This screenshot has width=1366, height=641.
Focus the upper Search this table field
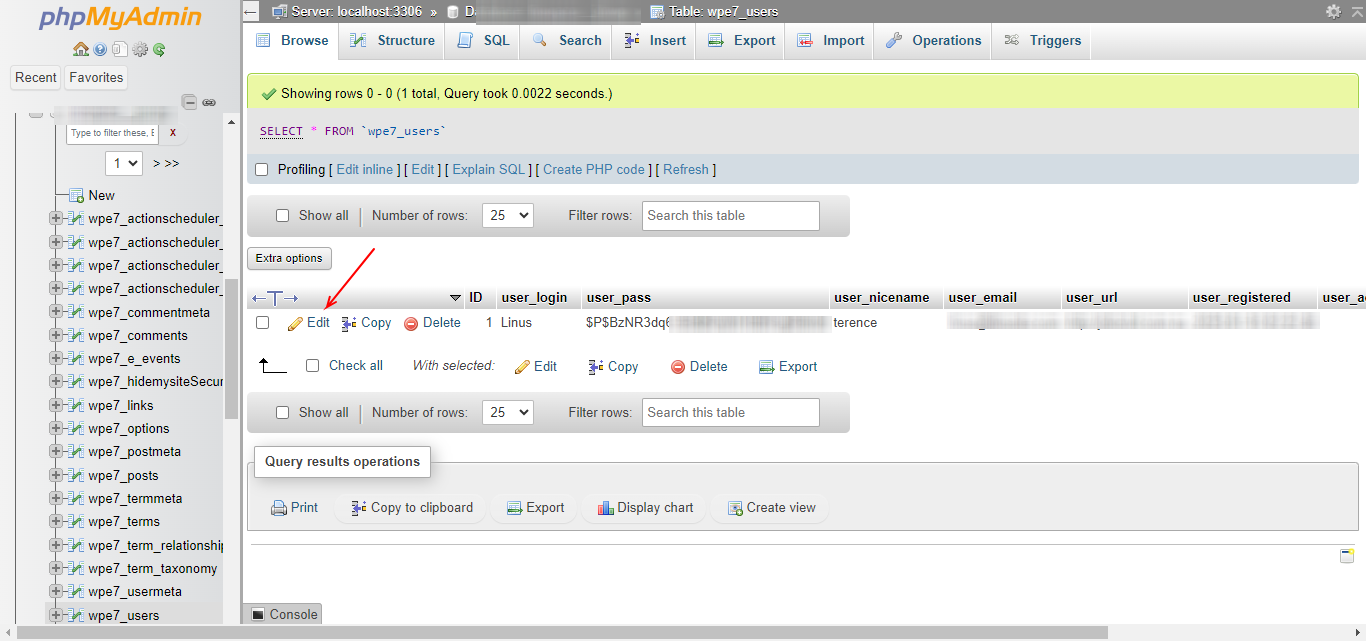(731, 216)
